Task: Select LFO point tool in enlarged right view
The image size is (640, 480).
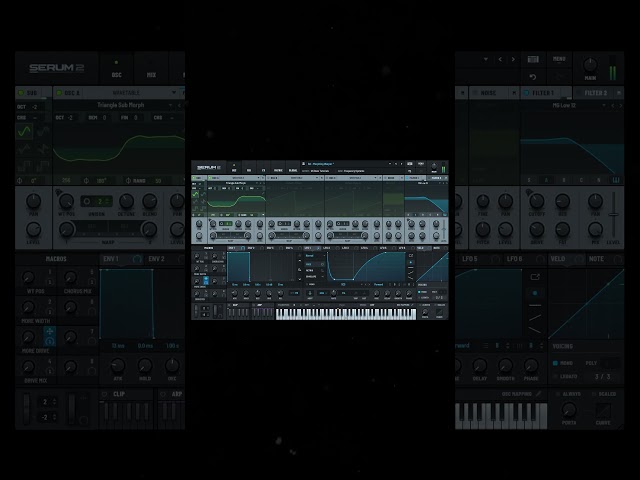Action: coord(535,293)
